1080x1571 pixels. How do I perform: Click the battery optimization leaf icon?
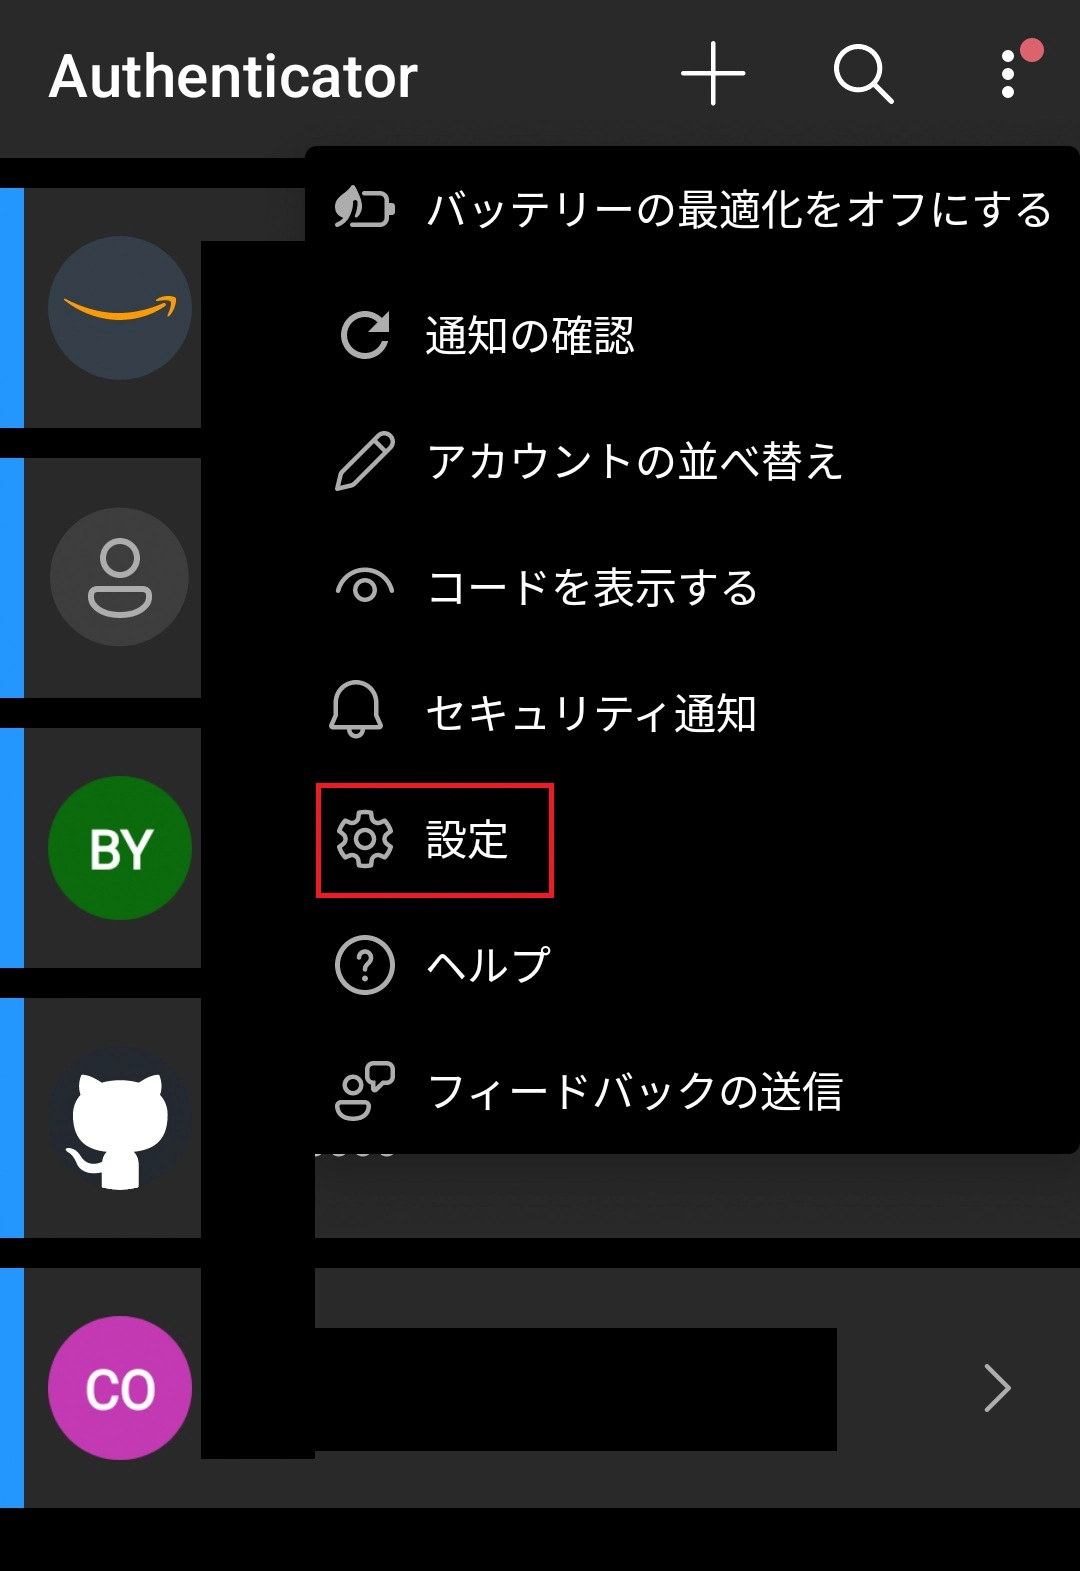point(364,209)
